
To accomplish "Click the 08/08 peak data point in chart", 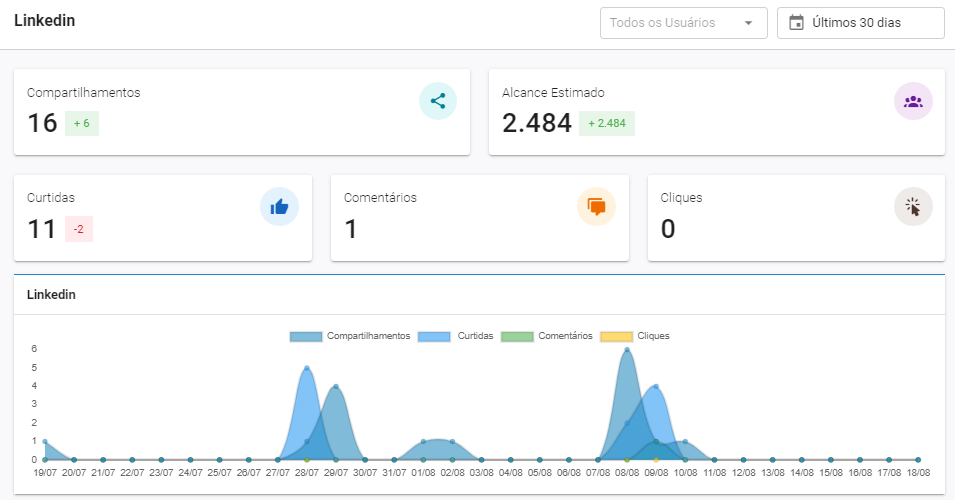I will pyautogui.click(x=627, y=350).
